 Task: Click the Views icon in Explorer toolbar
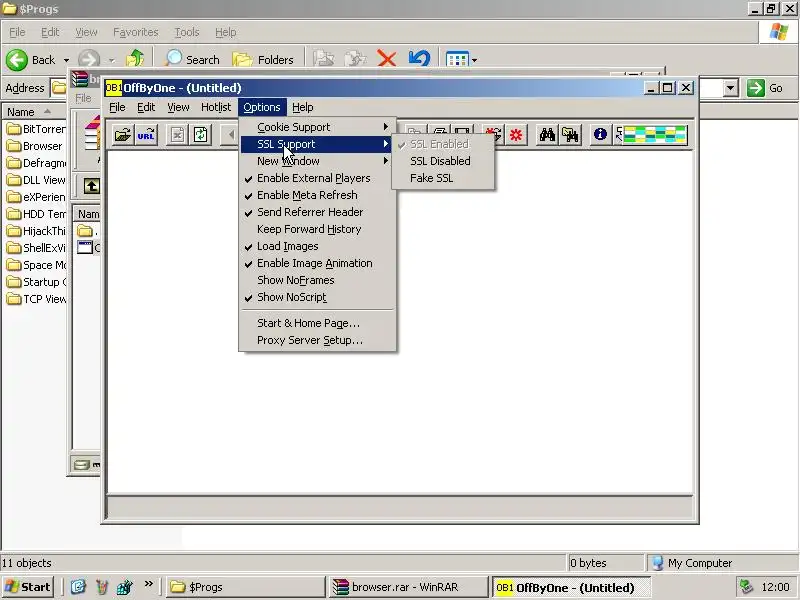[457, 59]
